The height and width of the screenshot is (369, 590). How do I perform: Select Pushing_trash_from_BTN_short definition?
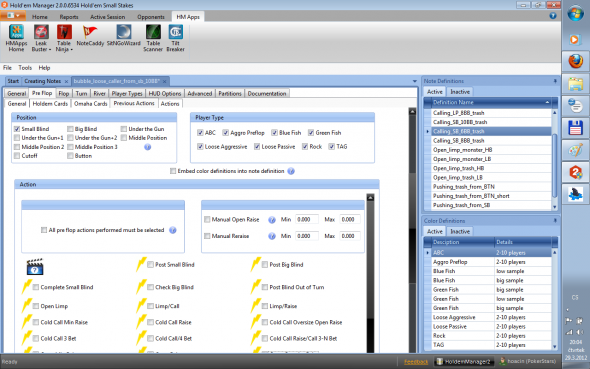(x=491, y=196)
